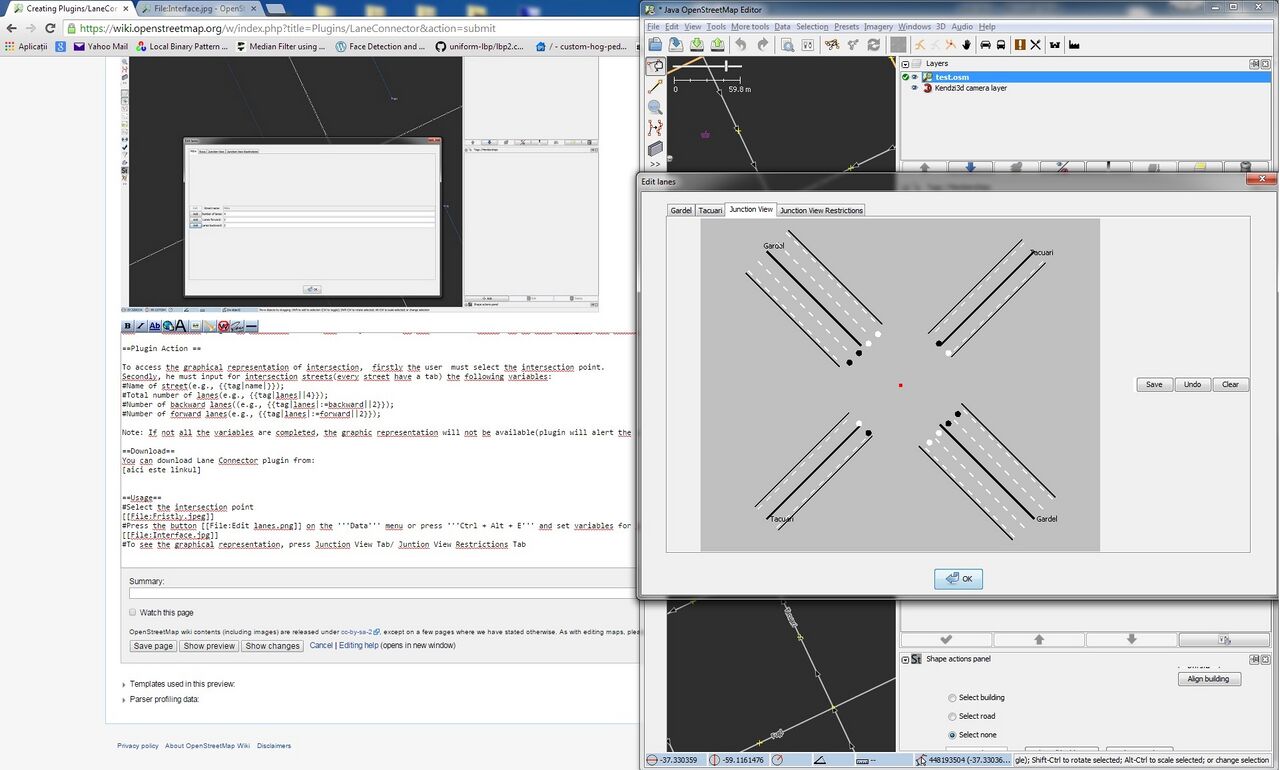Collapse the Shape actions panel arrow
Screen dimensions: 1280x770
pos(905,660)
